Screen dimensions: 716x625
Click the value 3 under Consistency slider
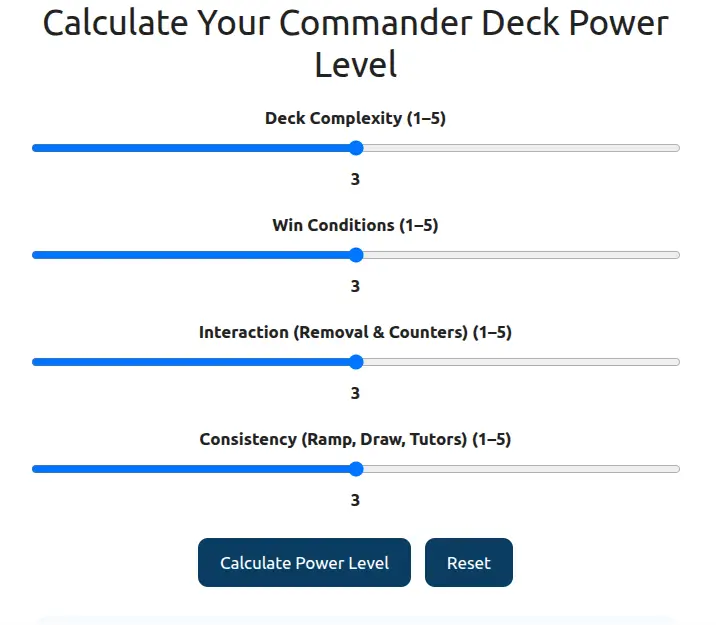pyautogui.click(x=355, y=500)
